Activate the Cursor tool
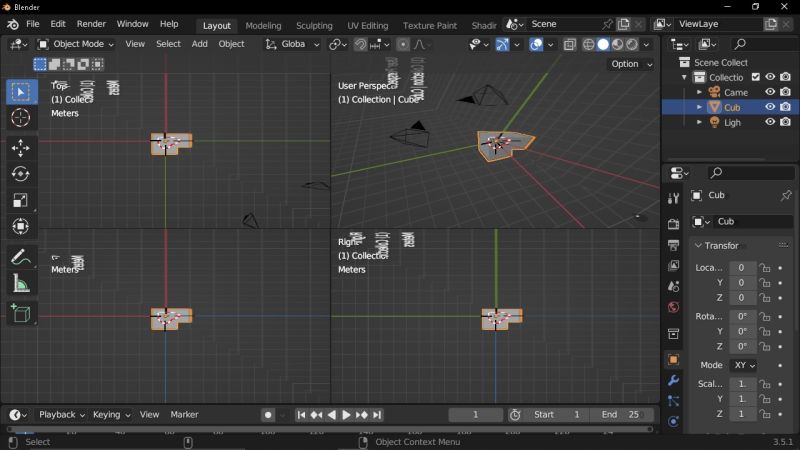Image resolution: width=800 pixels, height=450 pixels. (x=21, y=118)
